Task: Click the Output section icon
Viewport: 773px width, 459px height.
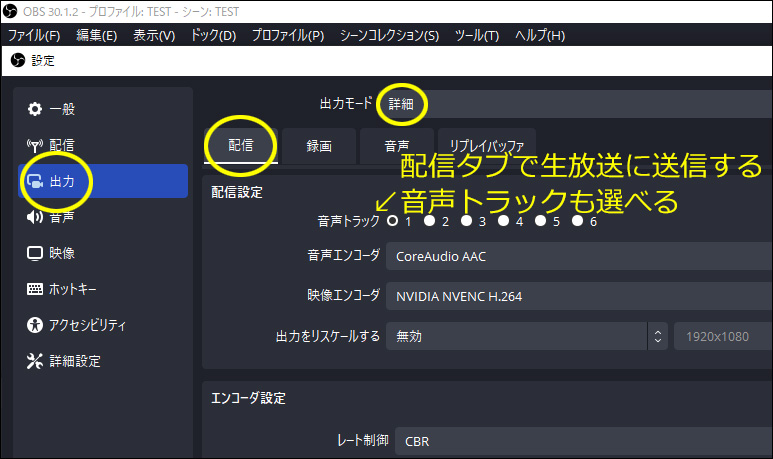Action: pos(35,181)
